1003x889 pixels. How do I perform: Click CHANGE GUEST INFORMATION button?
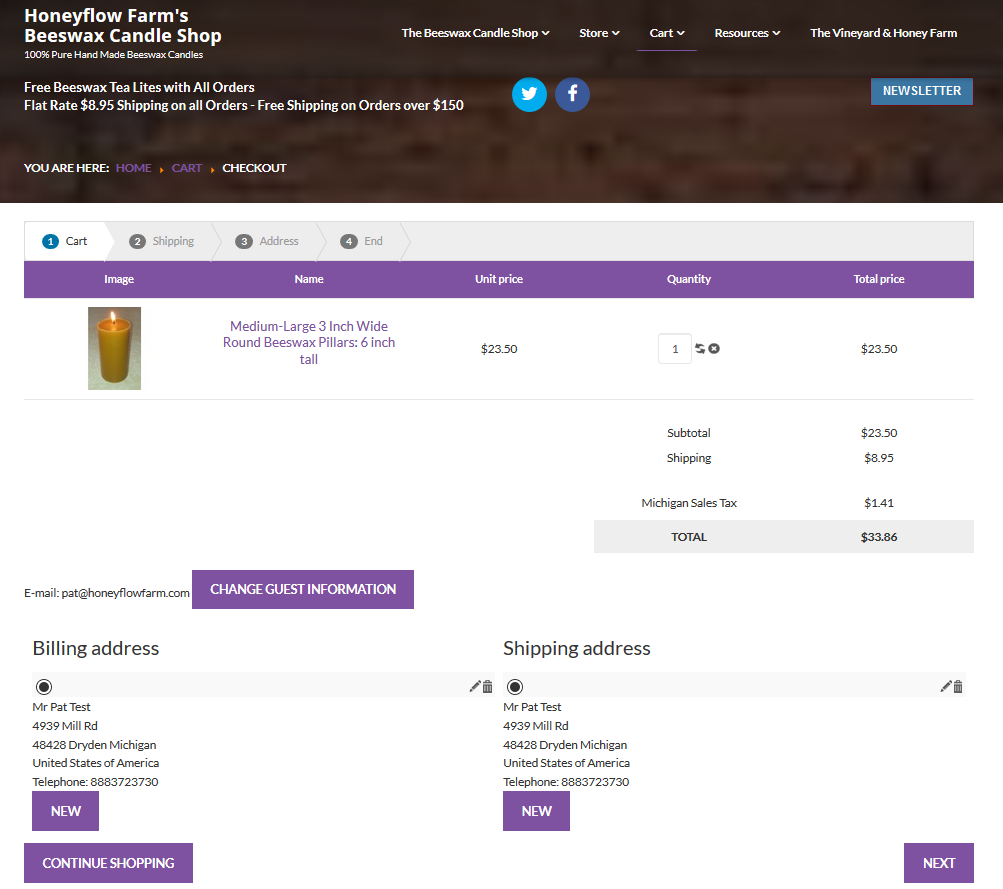(x=303, y=590)
